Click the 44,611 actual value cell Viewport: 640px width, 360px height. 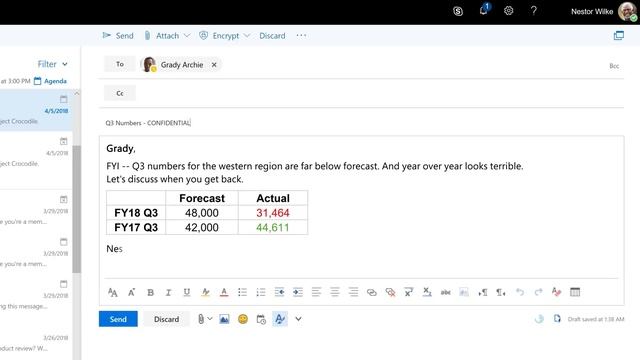pyautogui.click(x=273, y=228)
